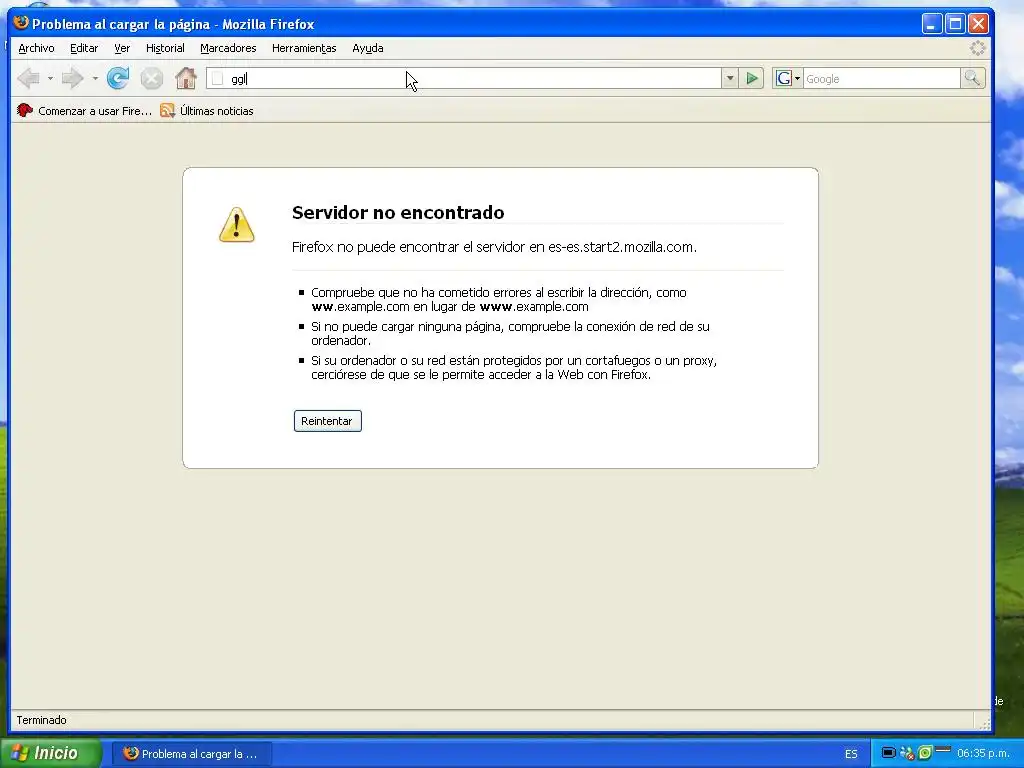Image resolution: width=1024 pixels, height=768 pixels.
Task: Minimize the Firefox window
Action: (x=932, y=24)
